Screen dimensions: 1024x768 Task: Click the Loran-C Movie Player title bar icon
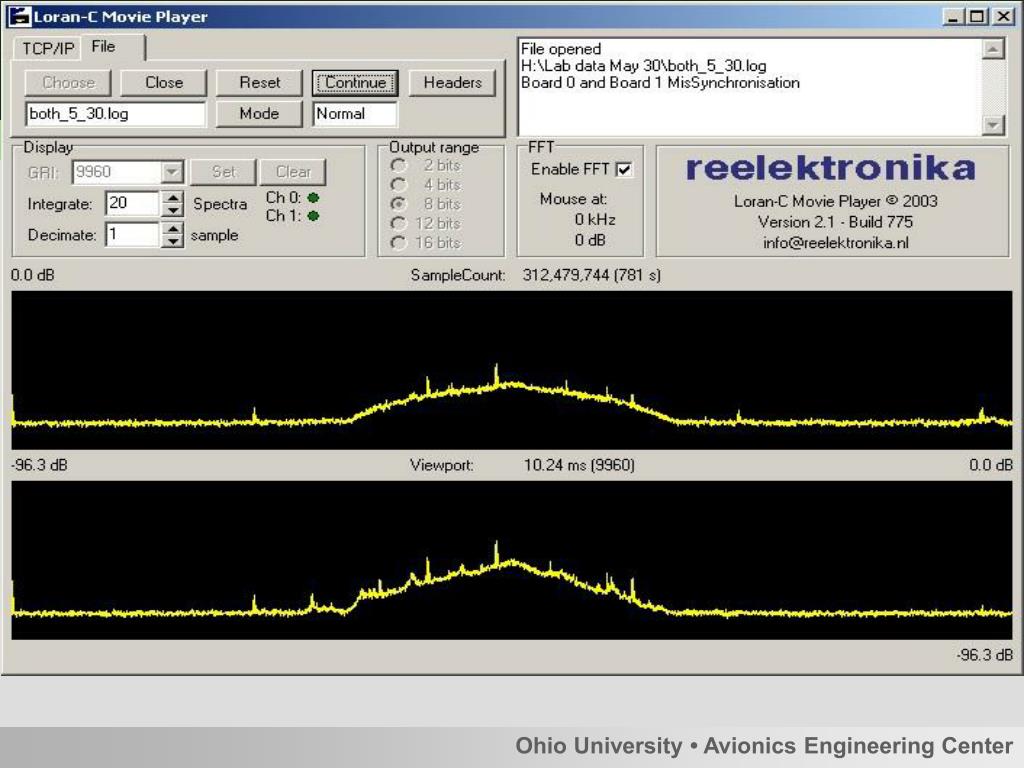pos(19,16)
